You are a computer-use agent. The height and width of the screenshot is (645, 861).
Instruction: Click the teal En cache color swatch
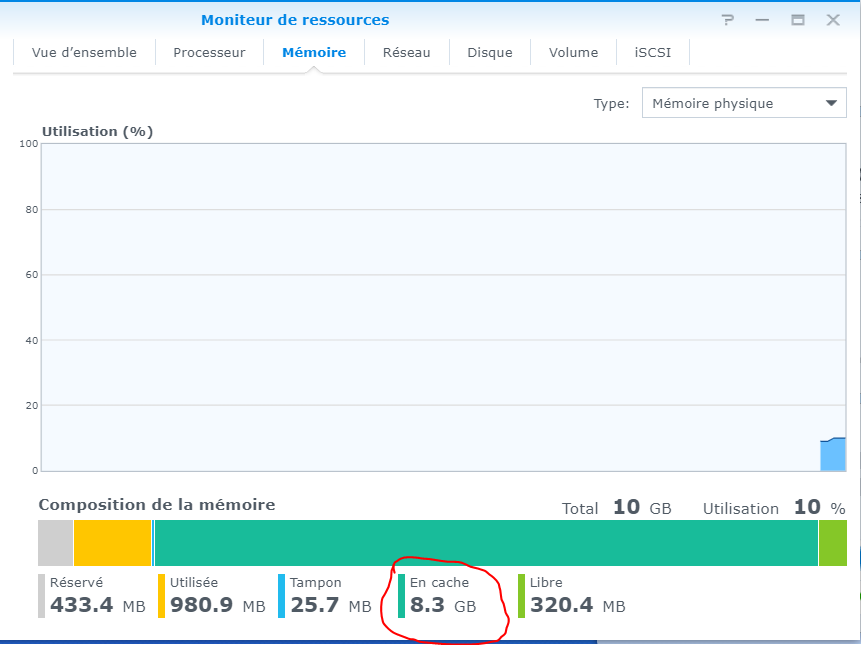pos(402,595)
